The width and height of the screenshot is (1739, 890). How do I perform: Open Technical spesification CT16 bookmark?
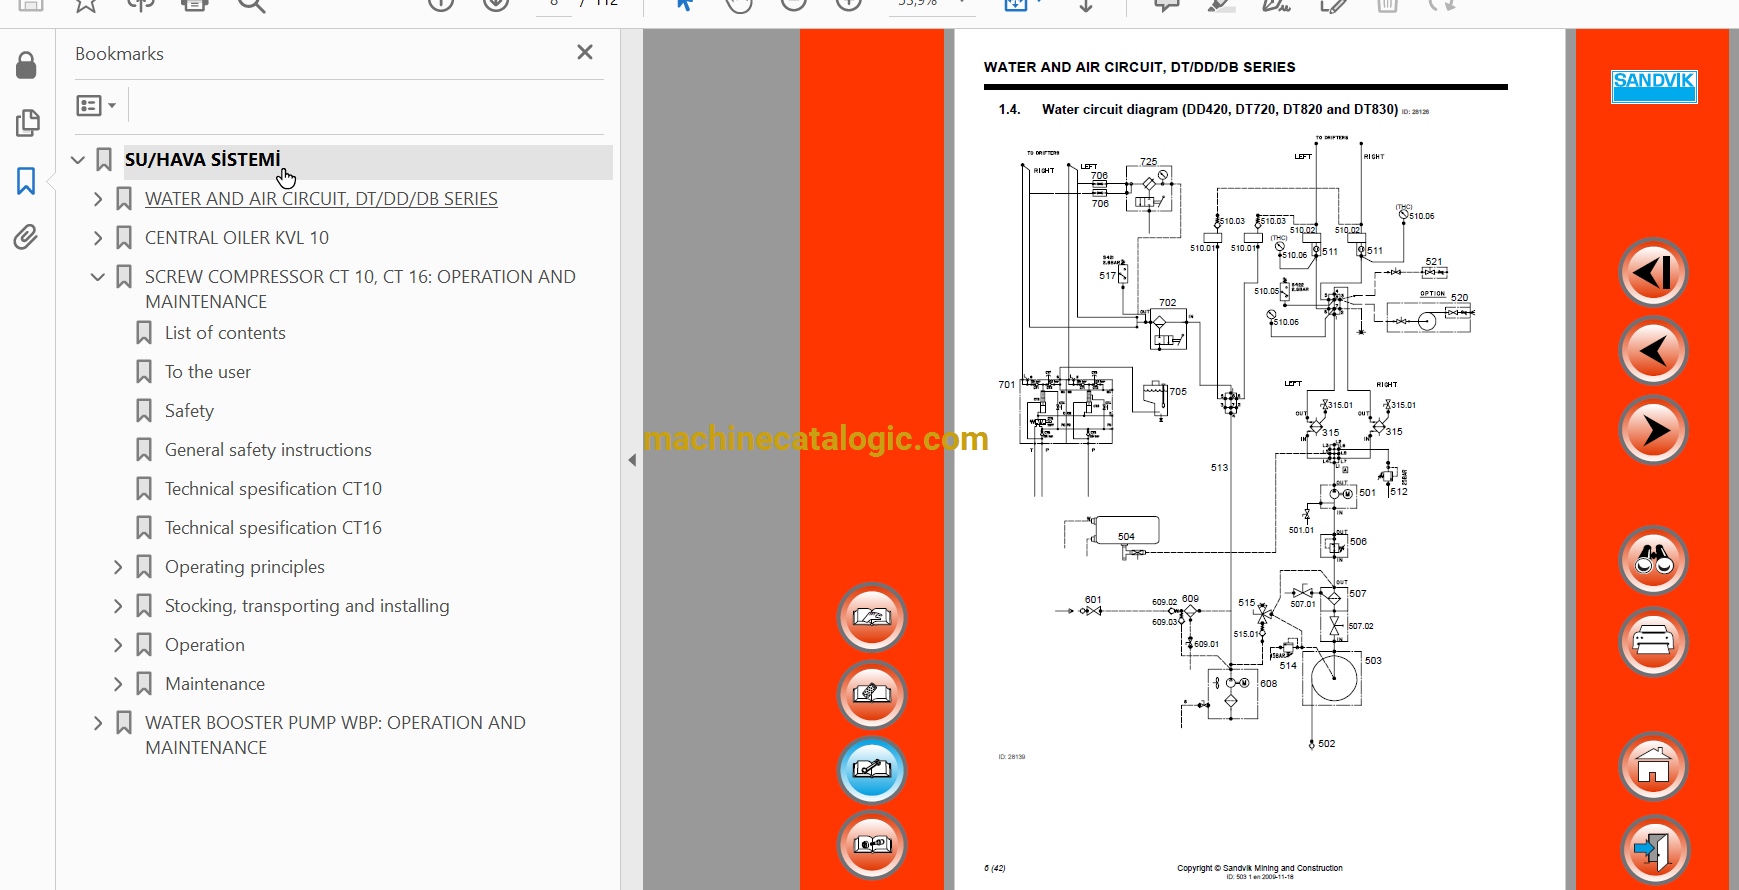[273, 528]
